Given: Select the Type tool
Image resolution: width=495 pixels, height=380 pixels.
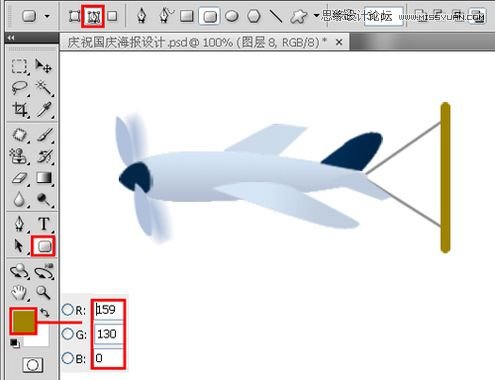Looking at the screenshot, I should pos(44,224).
